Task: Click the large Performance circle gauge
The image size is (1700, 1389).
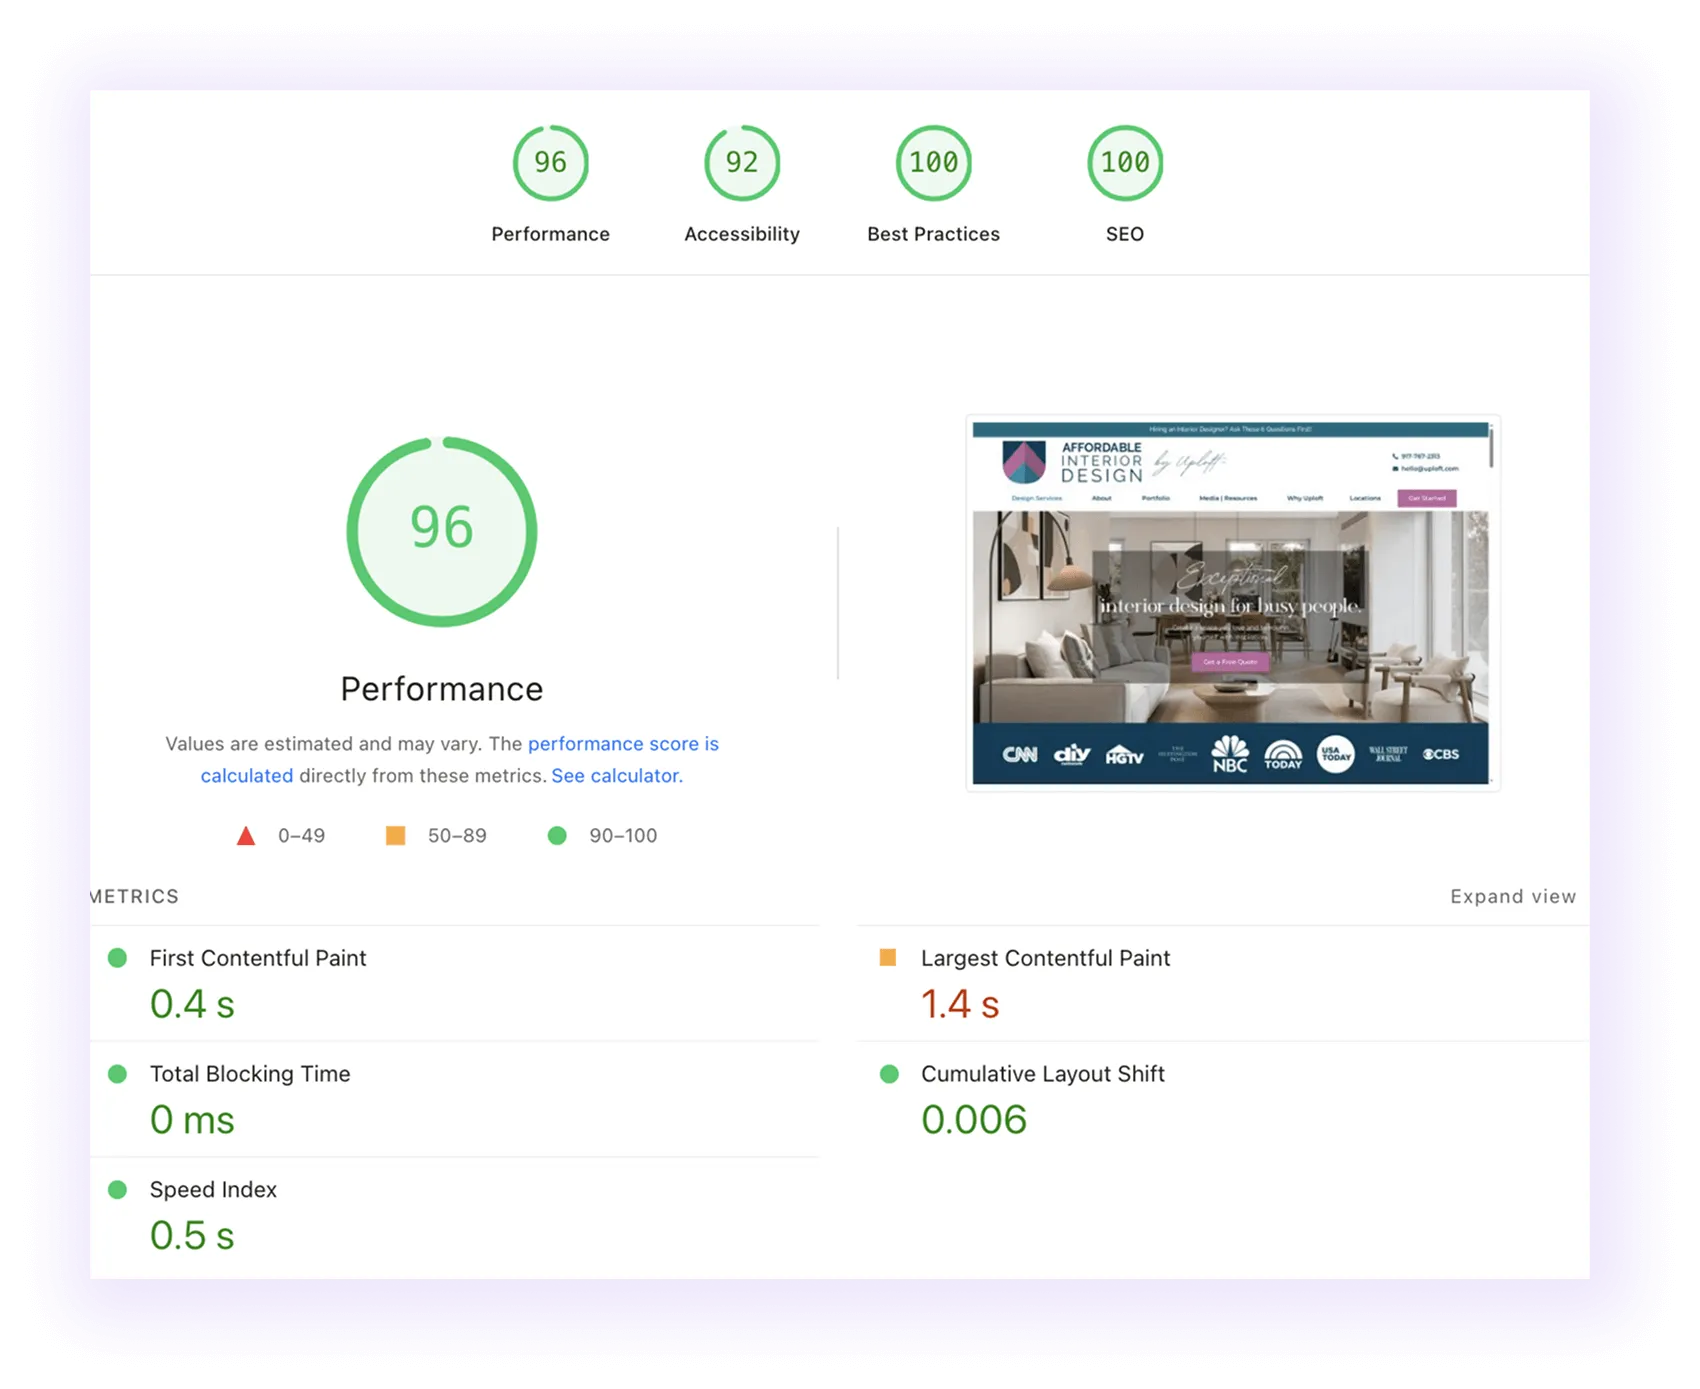Action: click(x=443, y=530)
